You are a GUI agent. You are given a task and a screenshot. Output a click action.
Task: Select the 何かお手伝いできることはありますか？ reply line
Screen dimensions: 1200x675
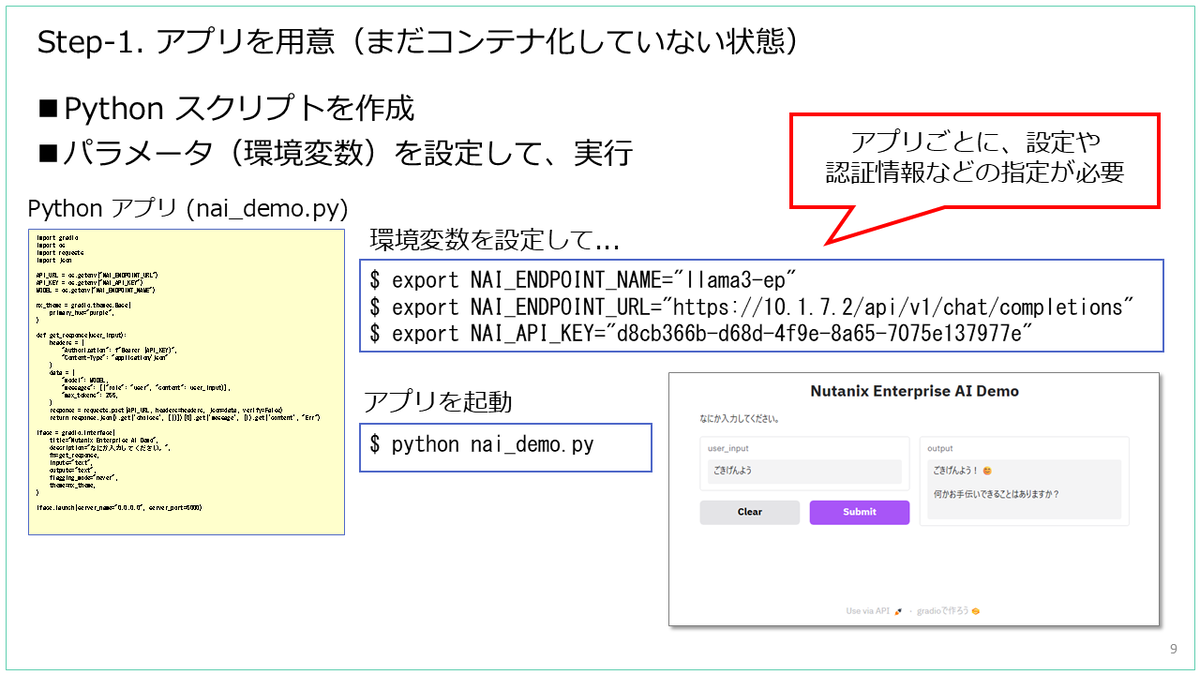click(x=996, y=494)
